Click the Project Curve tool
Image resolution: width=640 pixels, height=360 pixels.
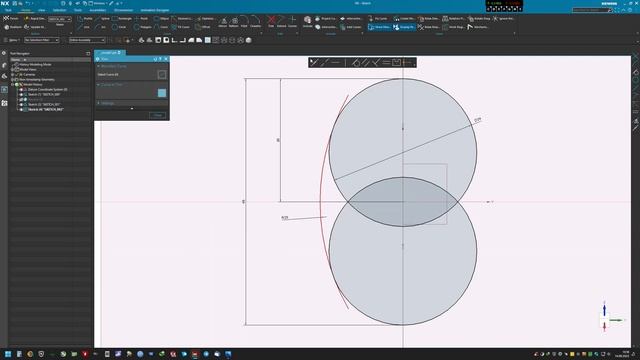click(325, 18)
